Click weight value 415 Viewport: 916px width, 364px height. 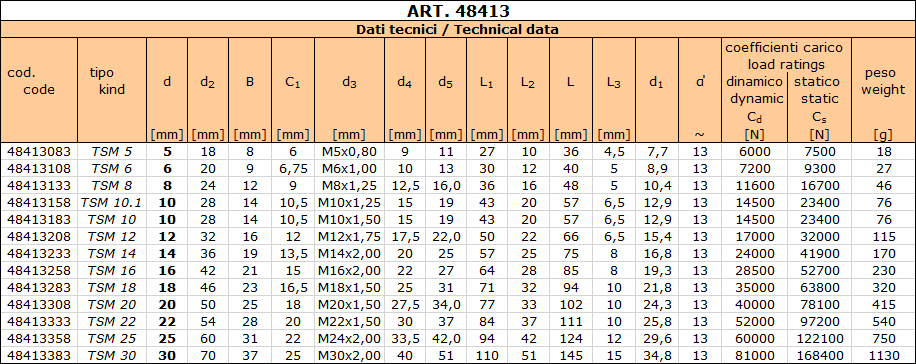[x=884, y=304]
